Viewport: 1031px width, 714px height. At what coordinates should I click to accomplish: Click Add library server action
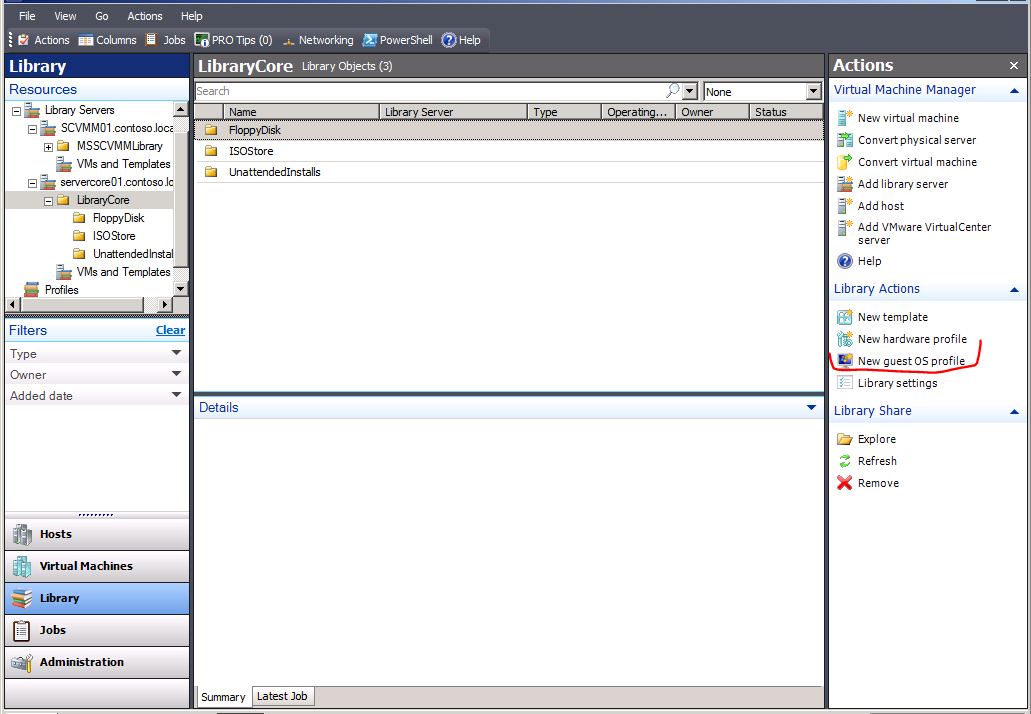pyautogui.click(x=893, y=184)
